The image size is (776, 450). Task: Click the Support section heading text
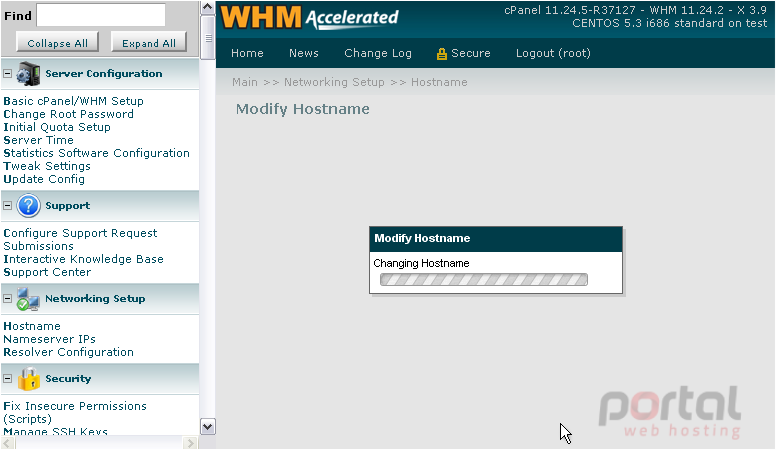tap(68, 205)
